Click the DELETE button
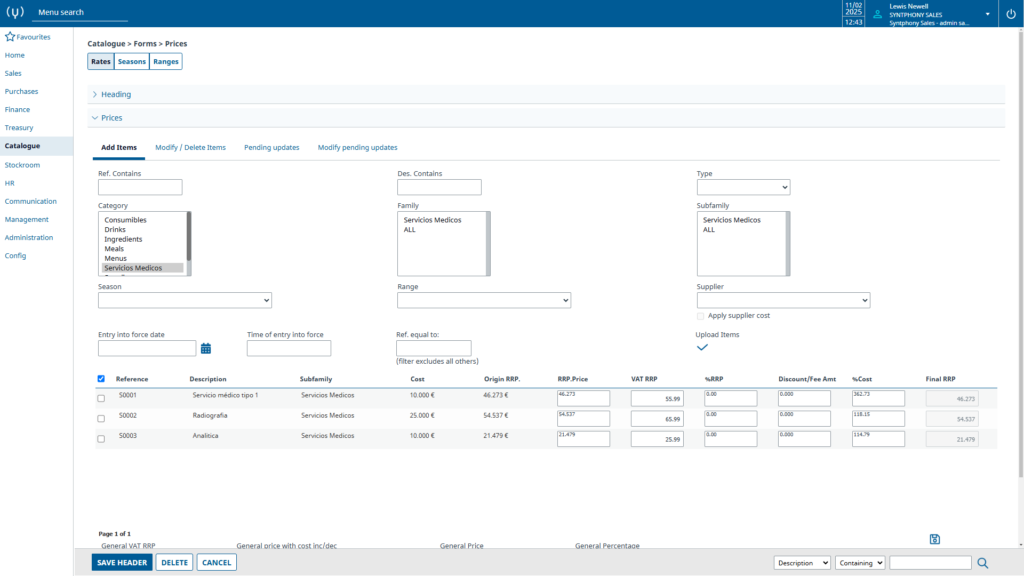 point(174,562)
